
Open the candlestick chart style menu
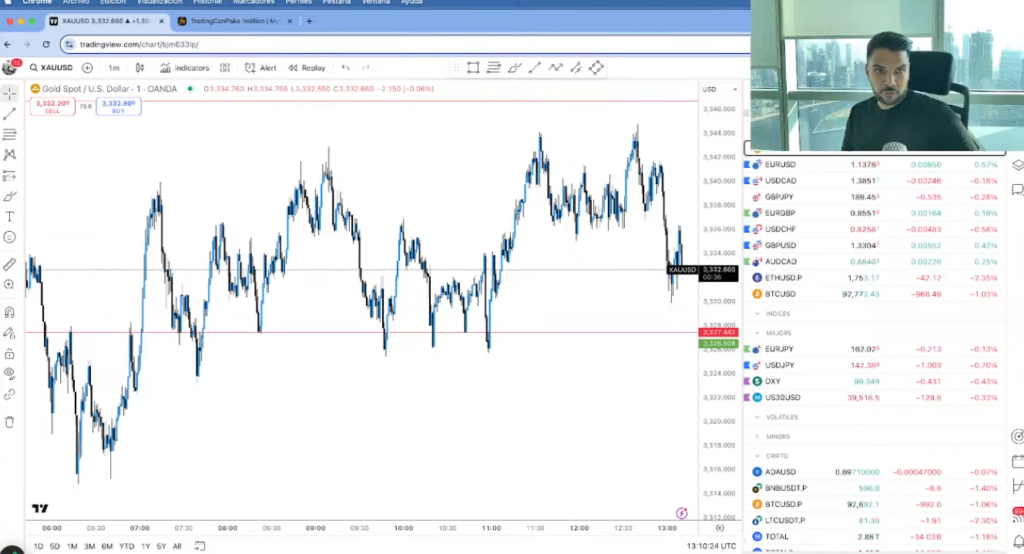click(x=140, y=67)
